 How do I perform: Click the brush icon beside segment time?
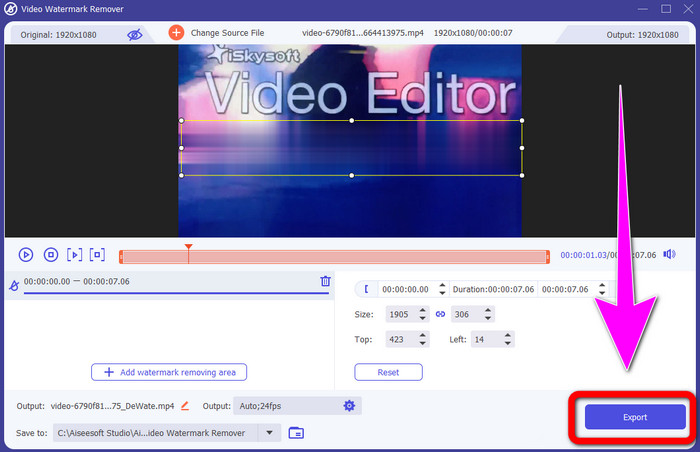14,285
